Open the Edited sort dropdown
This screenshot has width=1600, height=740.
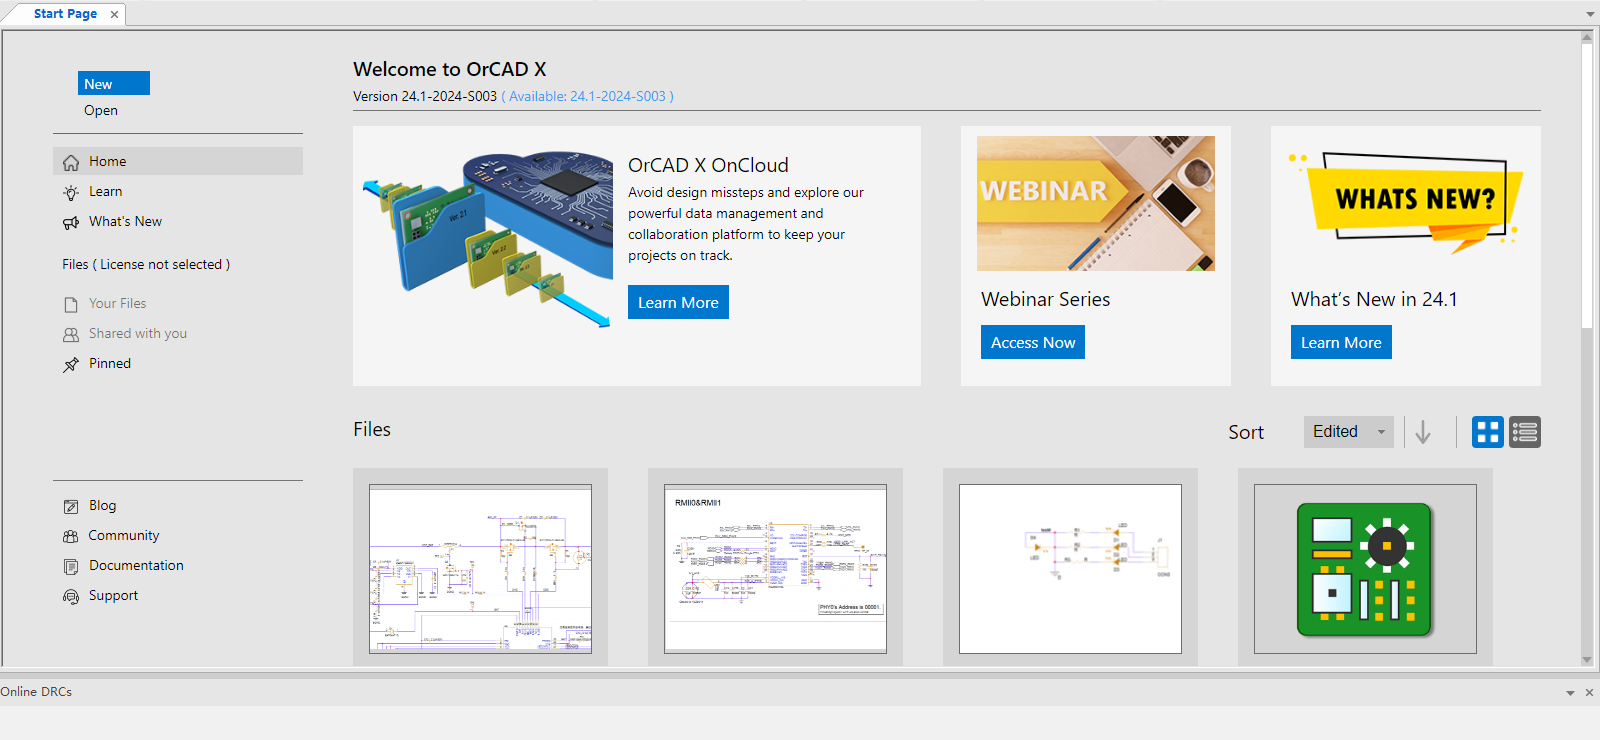click(1348, 432)
